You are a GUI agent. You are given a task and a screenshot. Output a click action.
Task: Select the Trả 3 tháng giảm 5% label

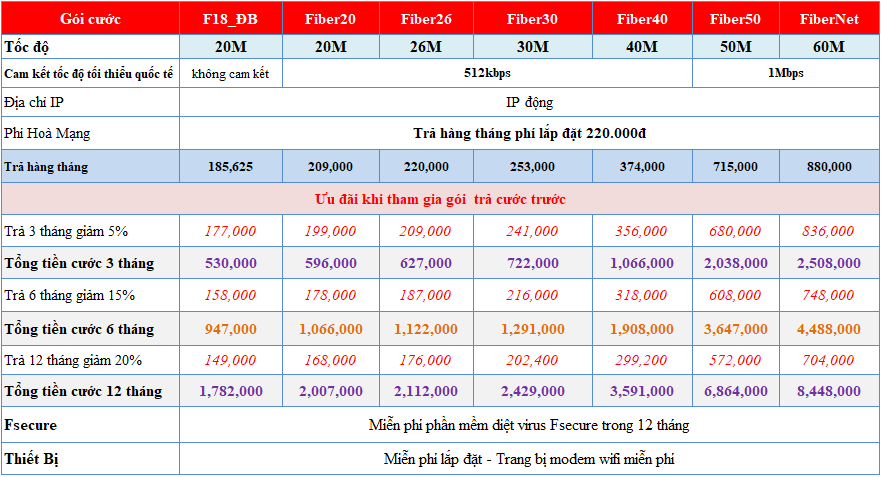point(66,231)
